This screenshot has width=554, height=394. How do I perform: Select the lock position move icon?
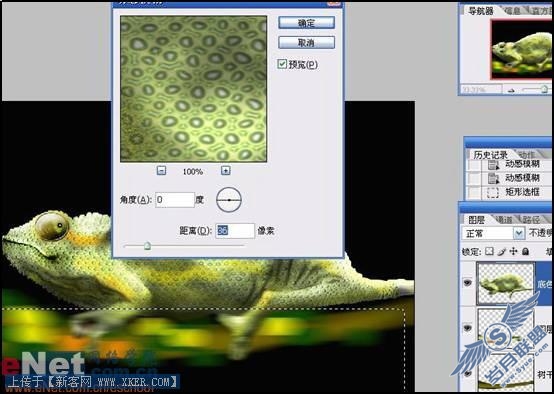(513, 251)
